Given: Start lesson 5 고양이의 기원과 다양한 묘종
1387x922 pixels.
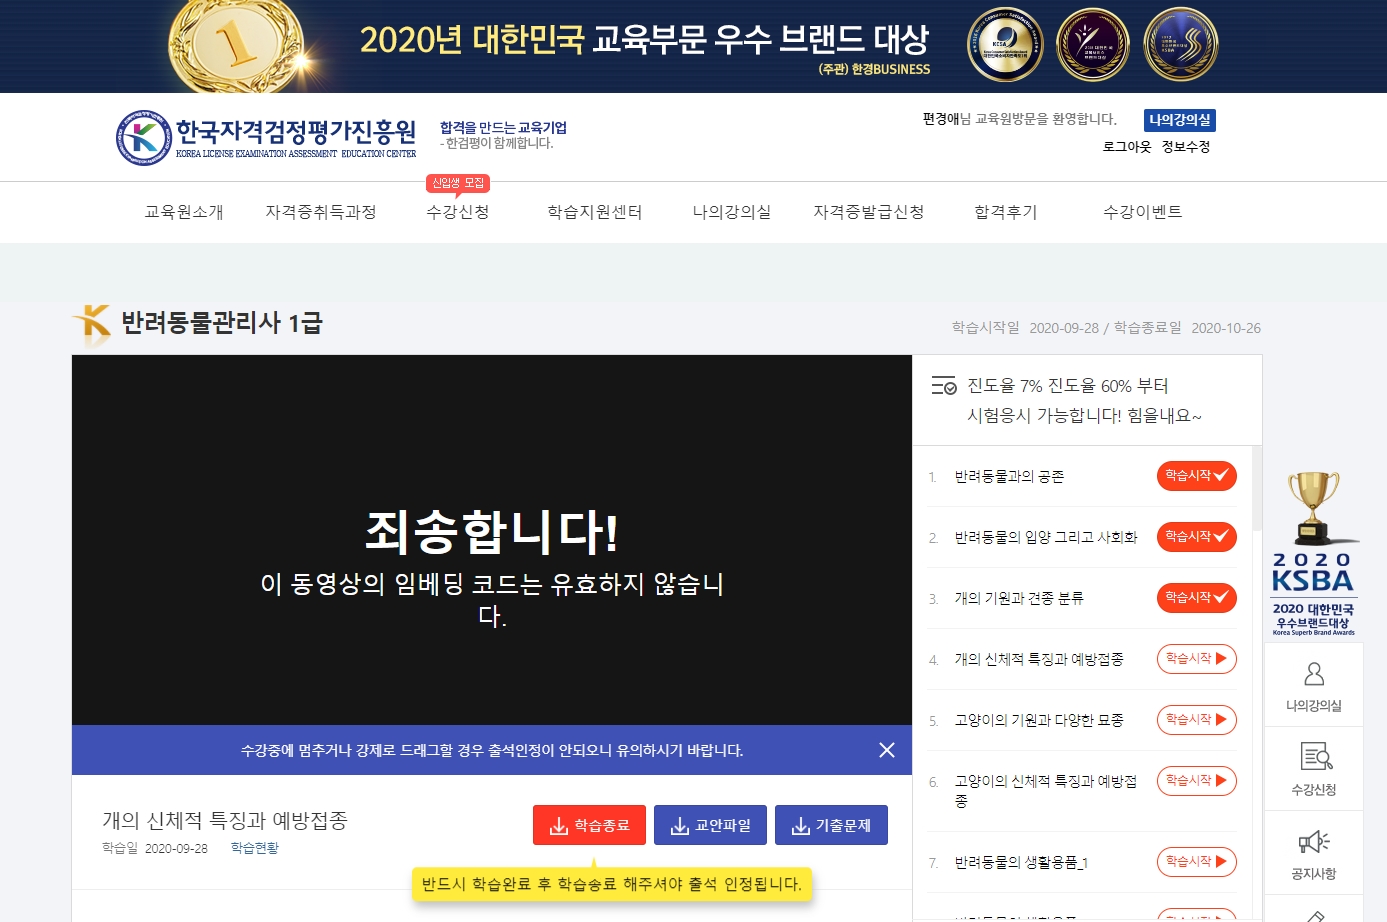Looking at the screenshot, I should point(1197,720).
